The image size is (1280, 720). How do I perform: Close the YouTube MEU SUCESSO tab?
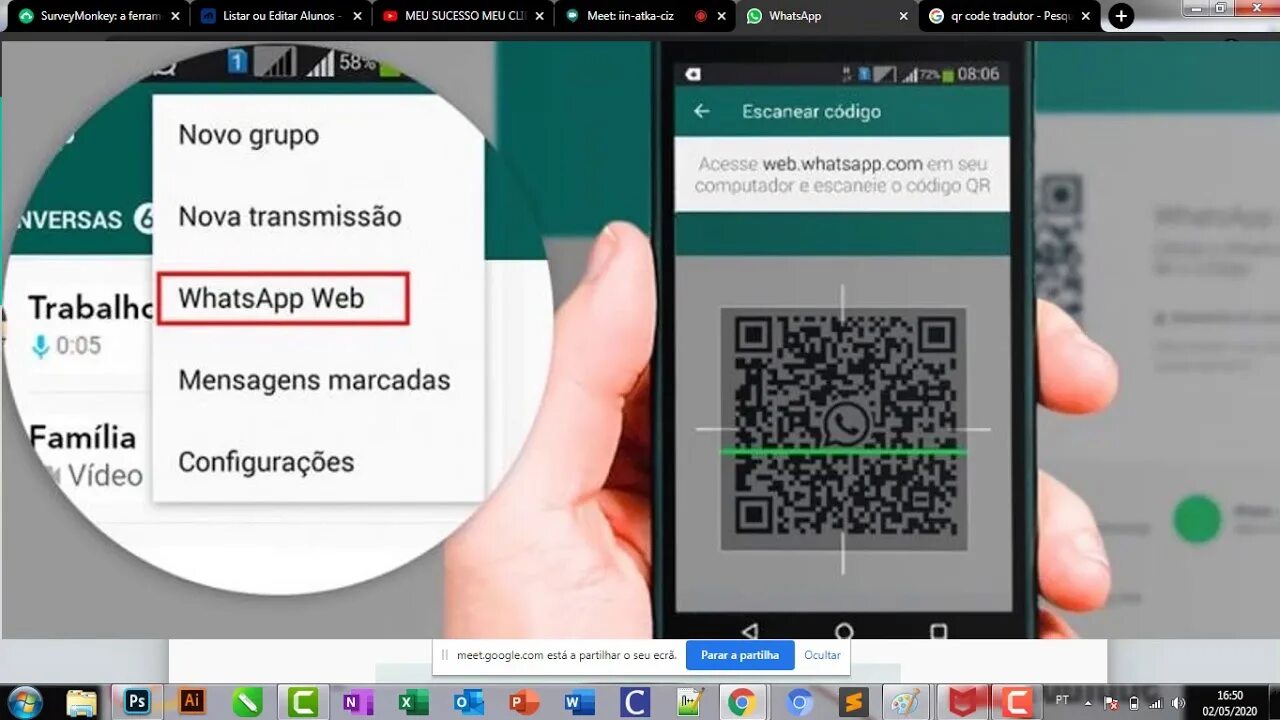pos(539,16)
